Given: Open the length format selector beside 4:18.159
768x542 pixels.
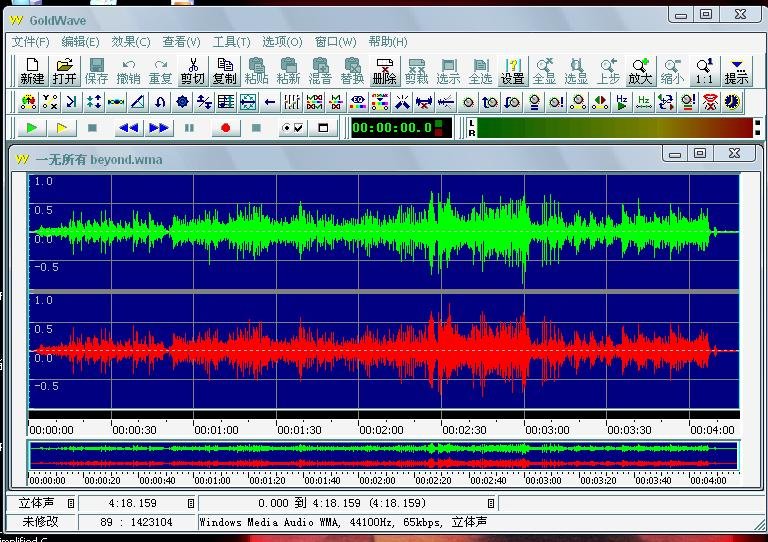Looking at the screenshot, I should pyautogui.click(x=189, y=503).
